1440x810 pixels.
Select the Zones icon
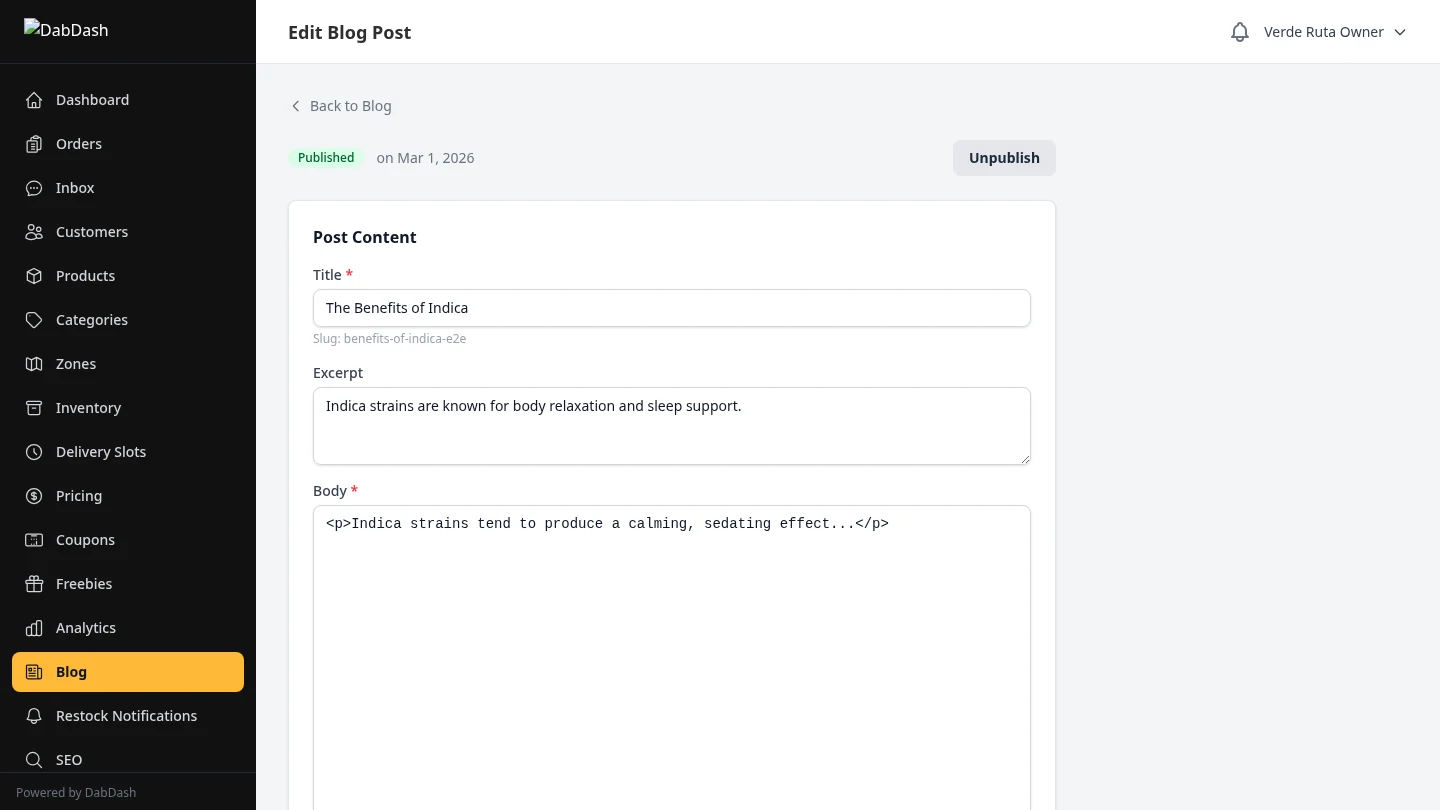pos(34,364)
